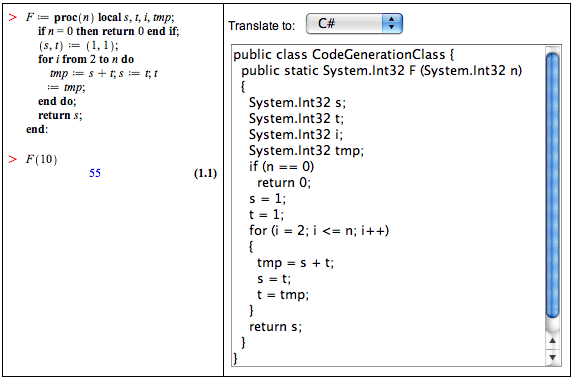Click the blue stepper arrows of C# dropdown
The image size is (574, 381).
coord(392,24)
